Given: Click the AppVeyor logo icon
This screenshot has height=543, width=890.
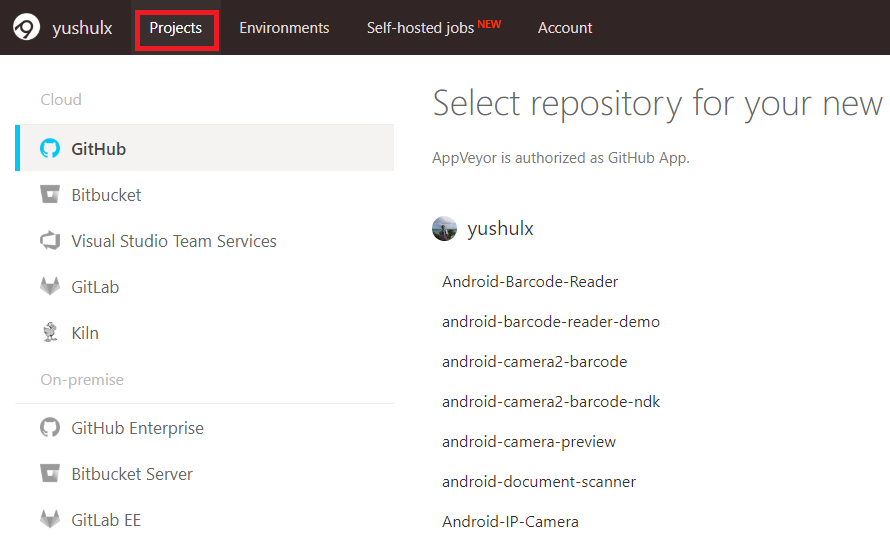Looking at the screenshot, I should (x=26, y=27).
